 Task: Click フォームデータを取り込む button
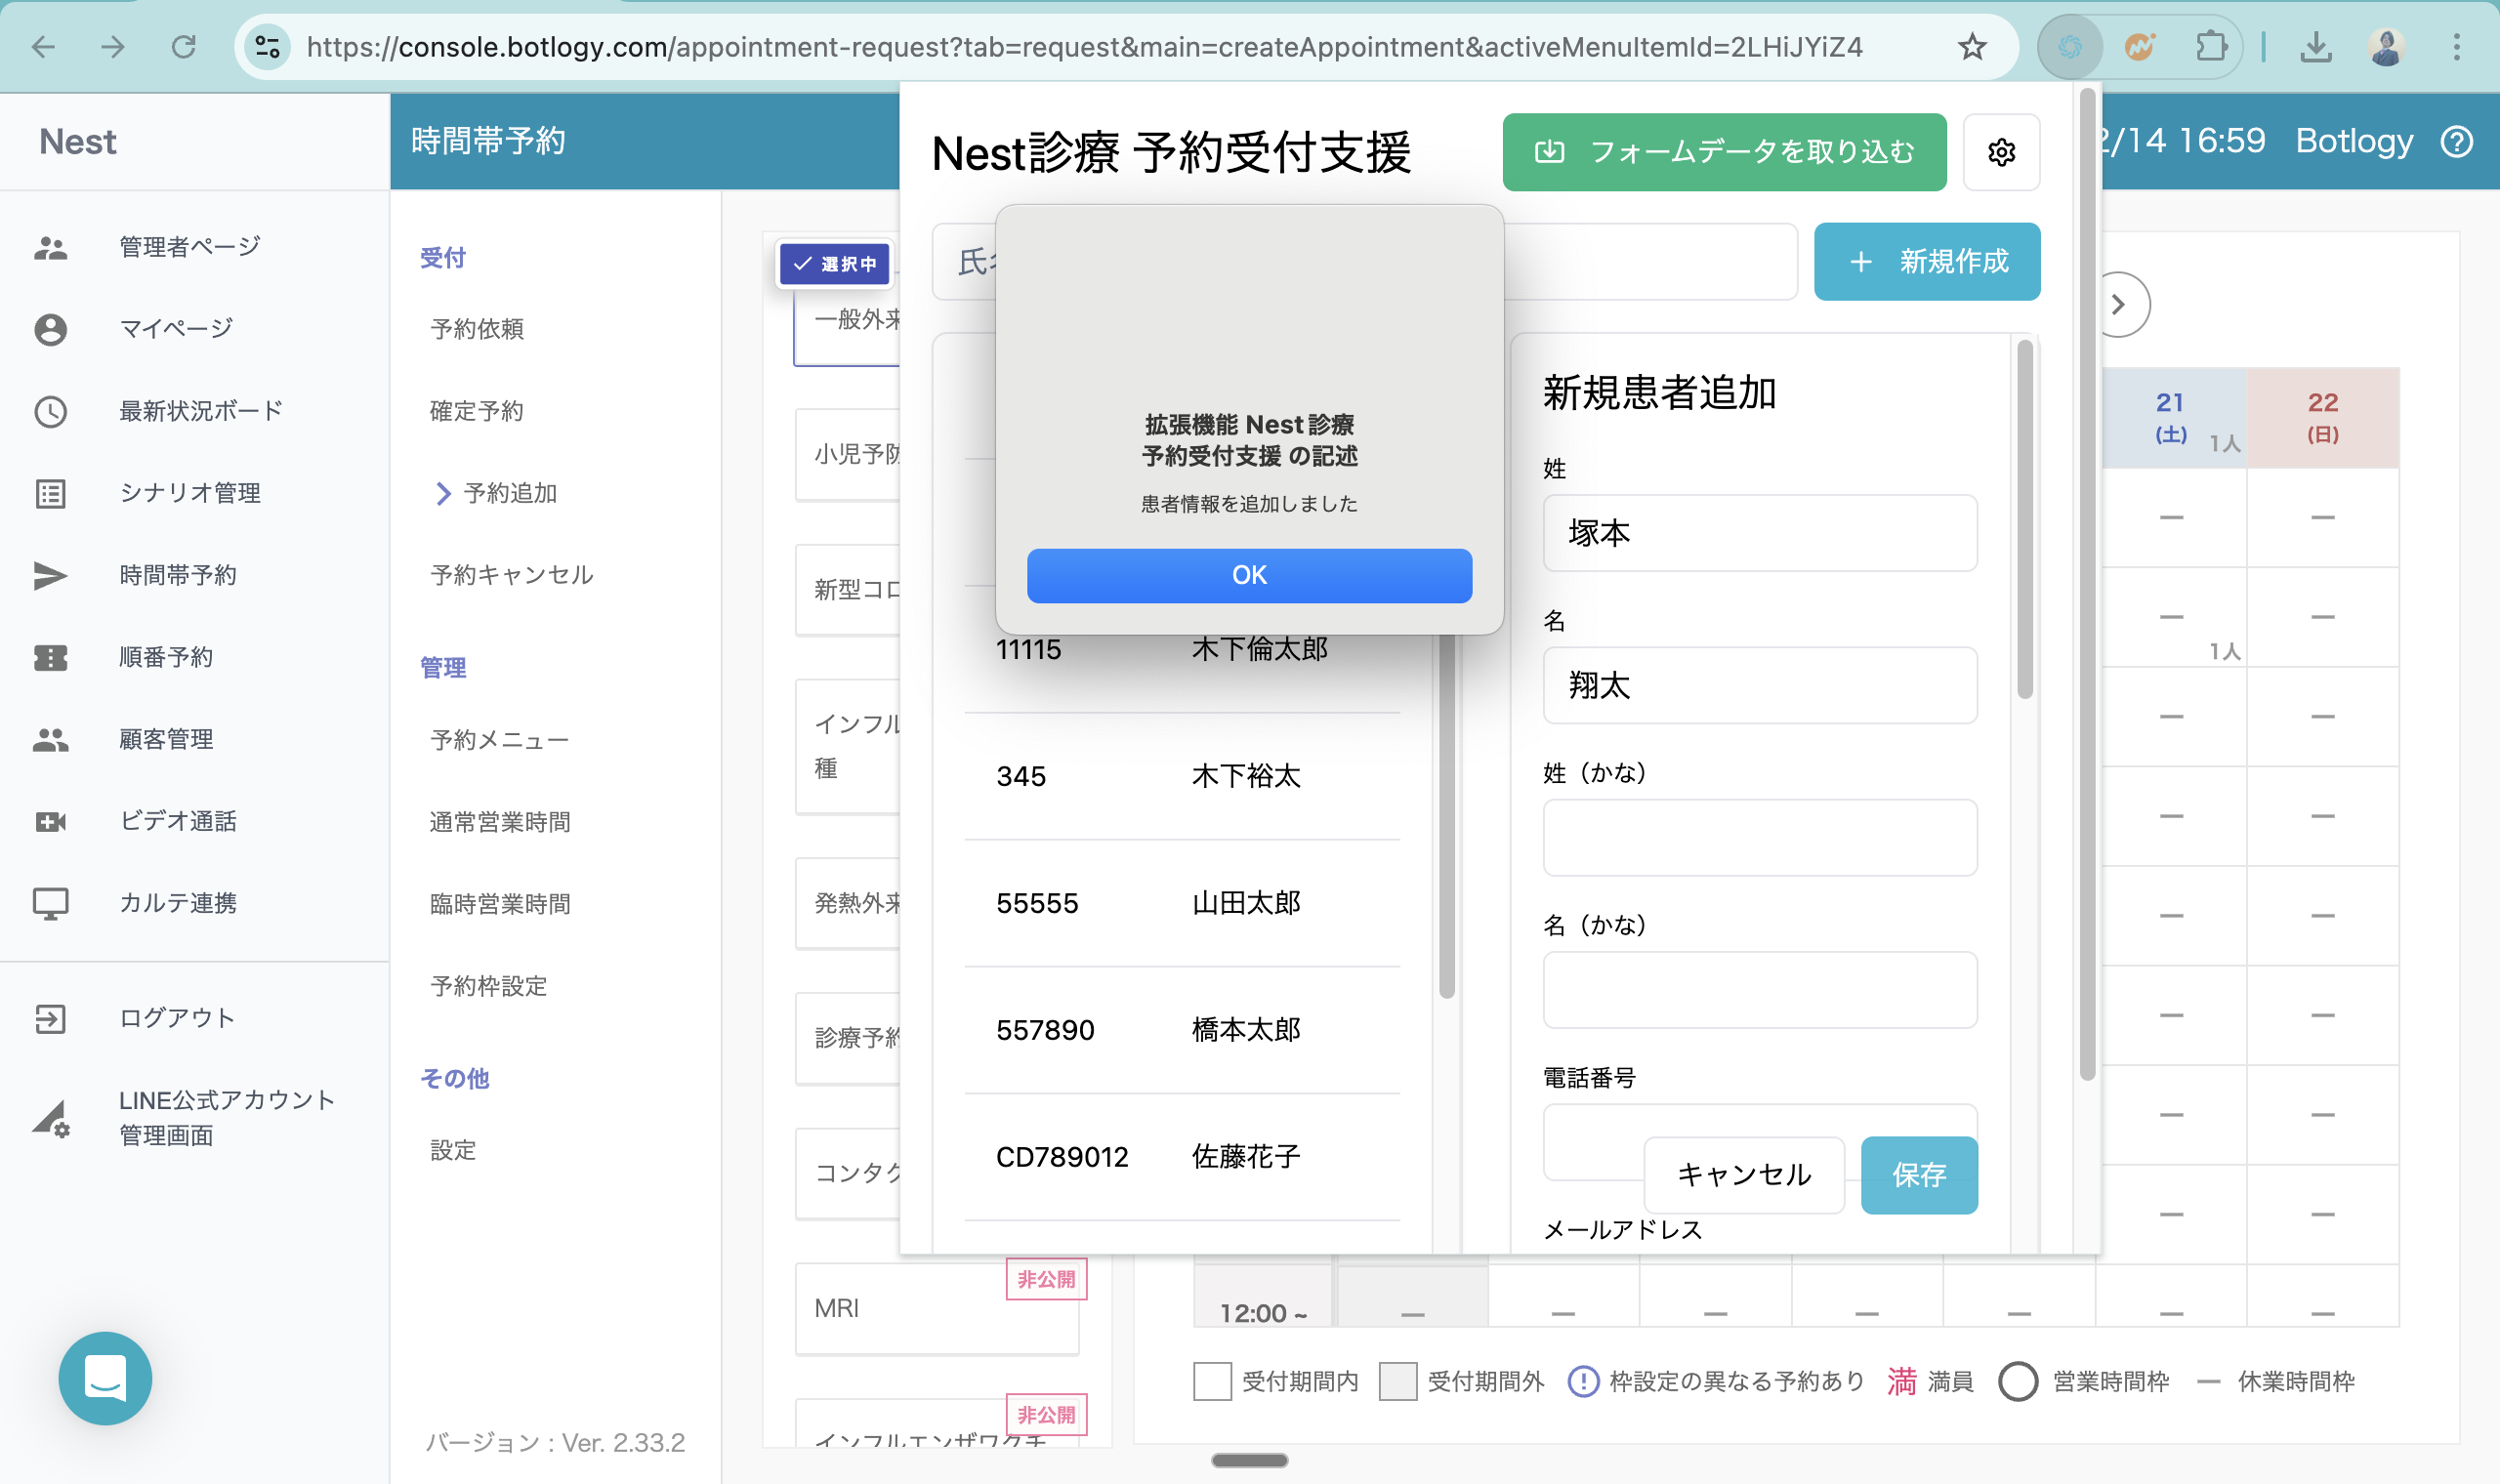coord(1723,152)
